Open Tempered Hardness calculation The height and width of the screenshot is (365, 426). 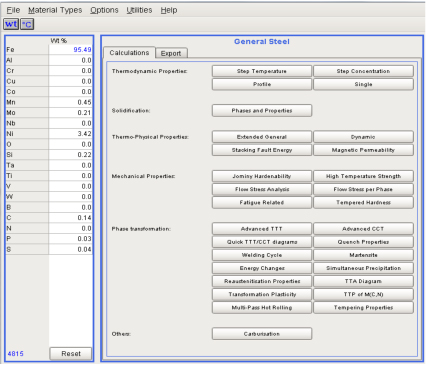363,202
